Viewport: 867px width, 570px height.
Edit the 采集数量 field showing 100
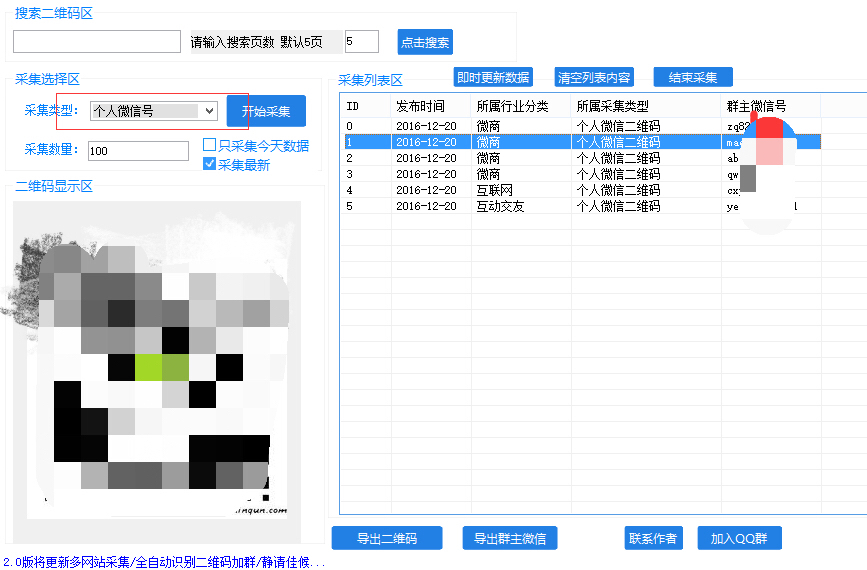pyautogui.click(x=138, y=151)
